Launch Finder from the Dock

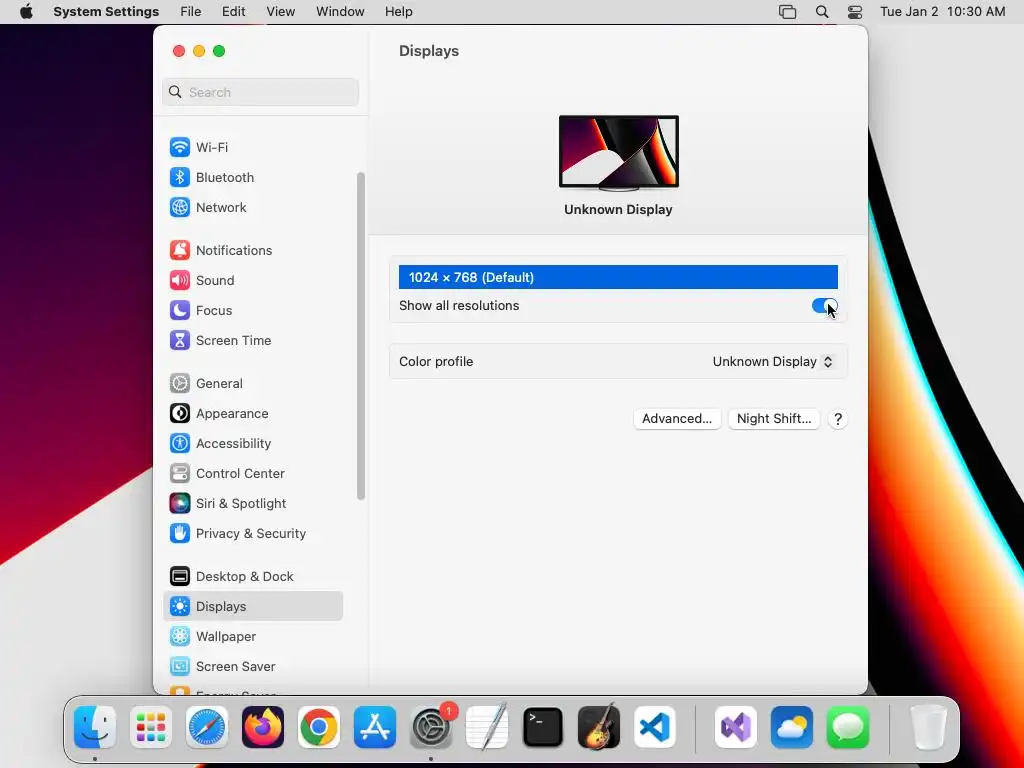click(95, 727)
